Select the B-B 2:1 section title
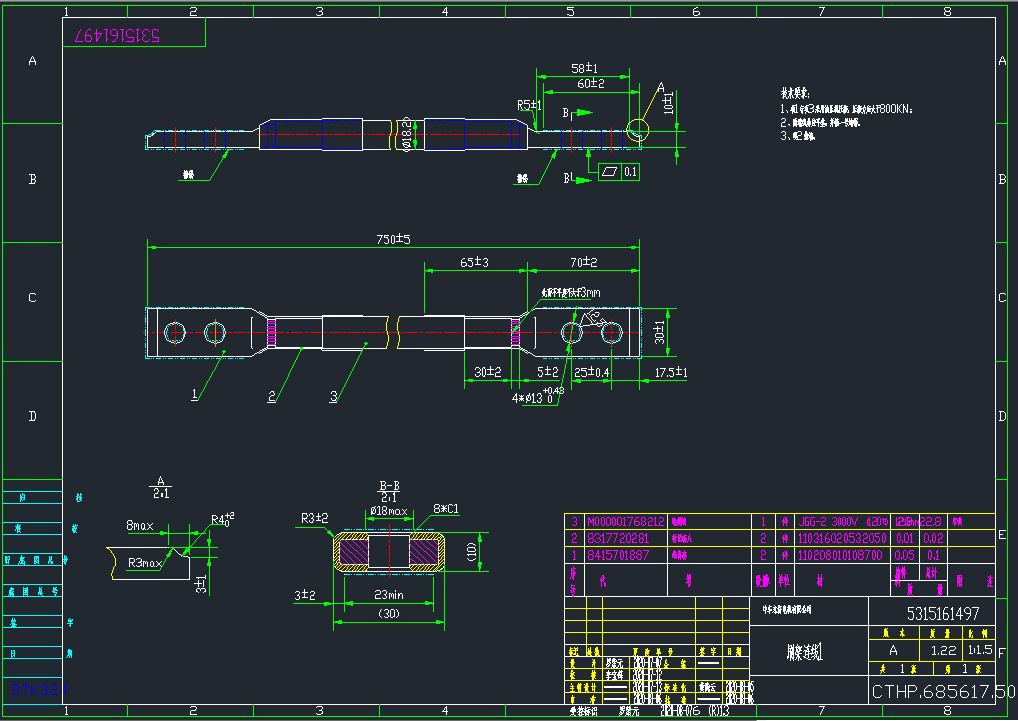 389,491
